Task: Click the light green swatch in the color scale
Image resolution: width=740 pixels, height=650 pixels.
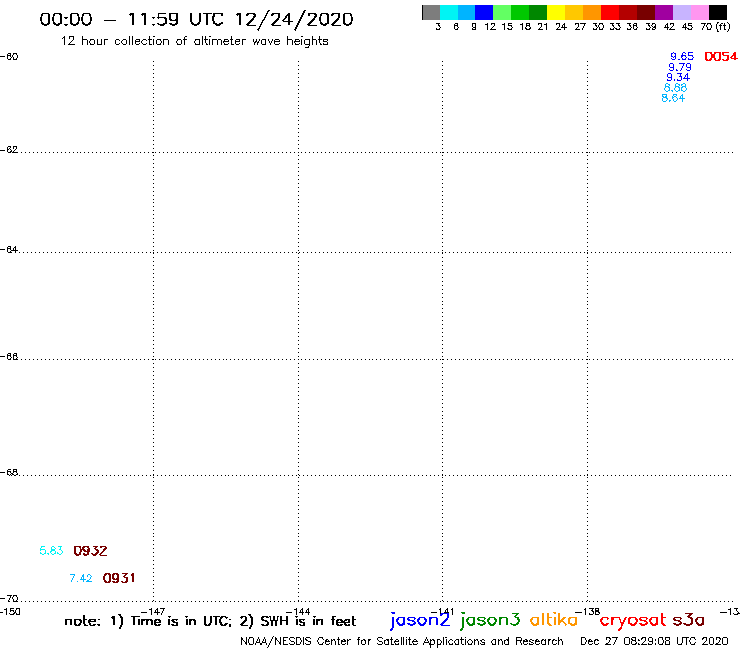Action: click(x=502, y=13)
